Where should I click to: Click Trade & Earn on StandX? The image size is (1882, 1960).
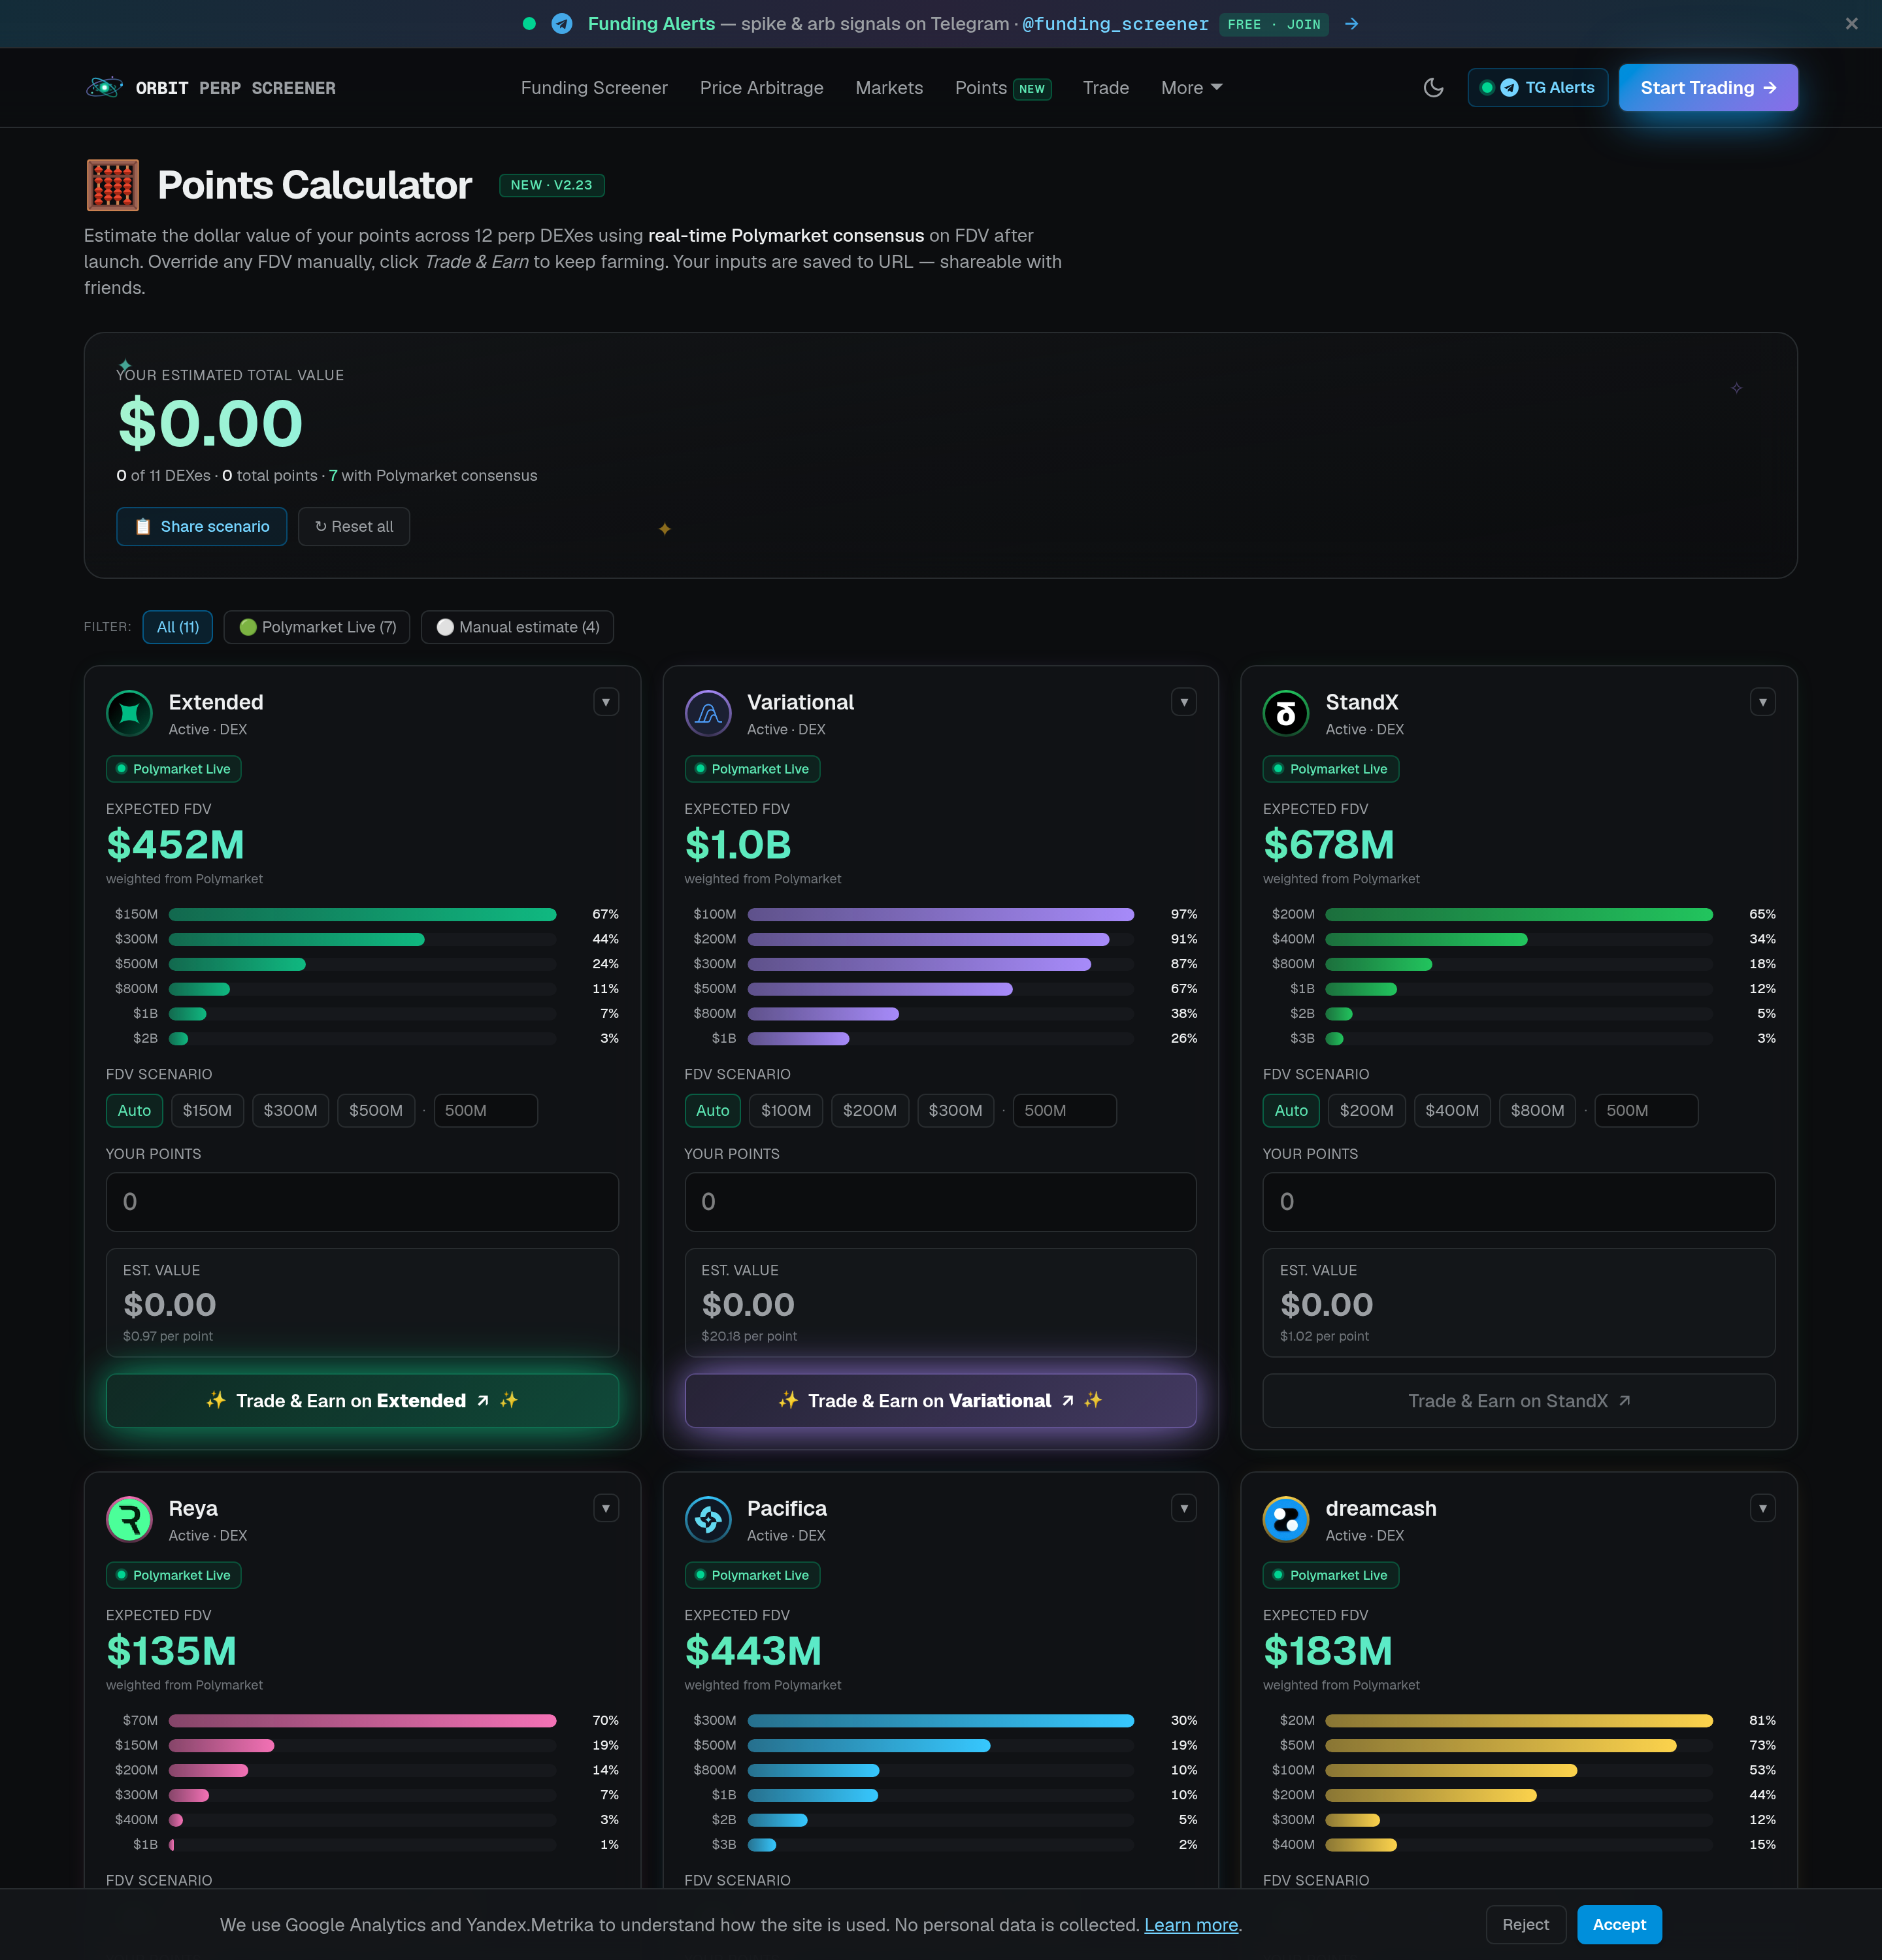click(x=1519, y=1401)
